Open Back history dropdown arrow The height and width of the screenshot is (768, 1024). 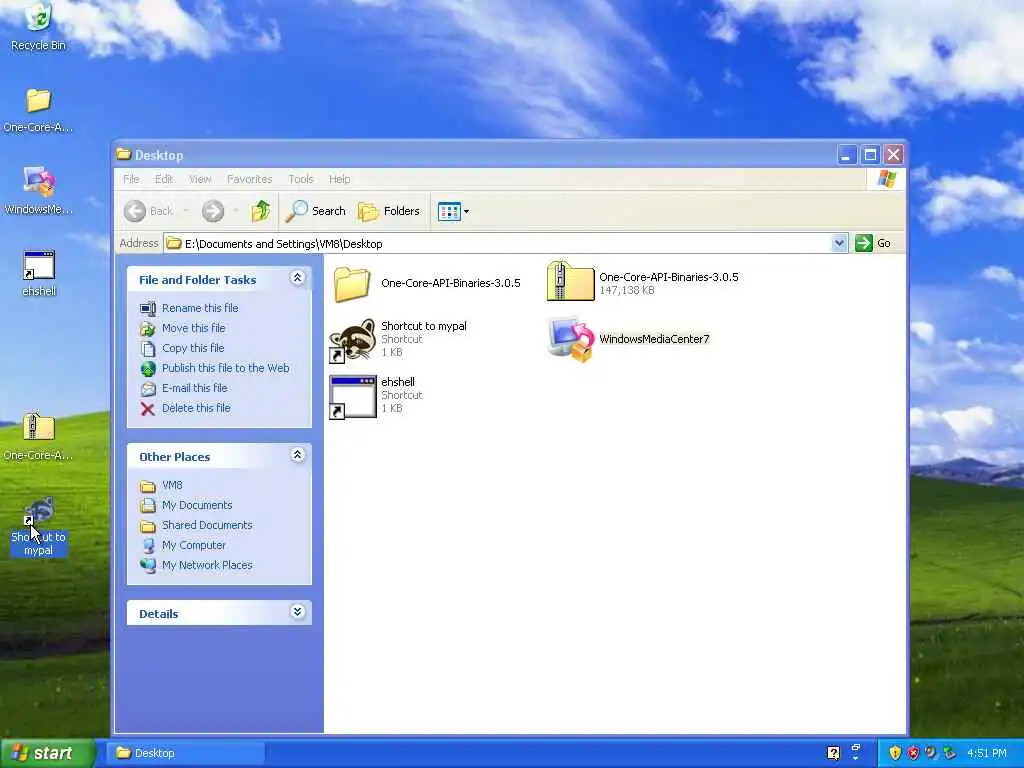[x=186, y=211]
